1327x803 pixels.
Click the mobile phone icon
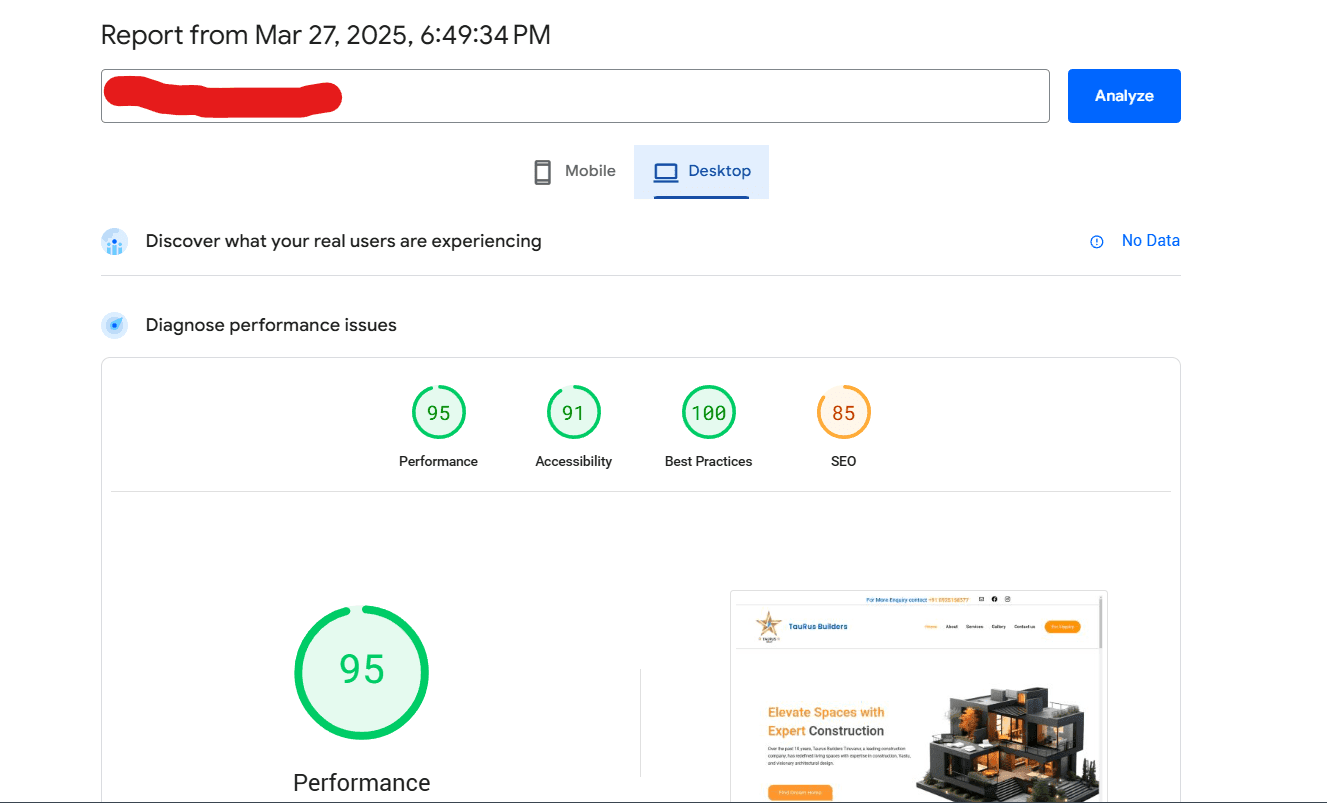point(543,172)
